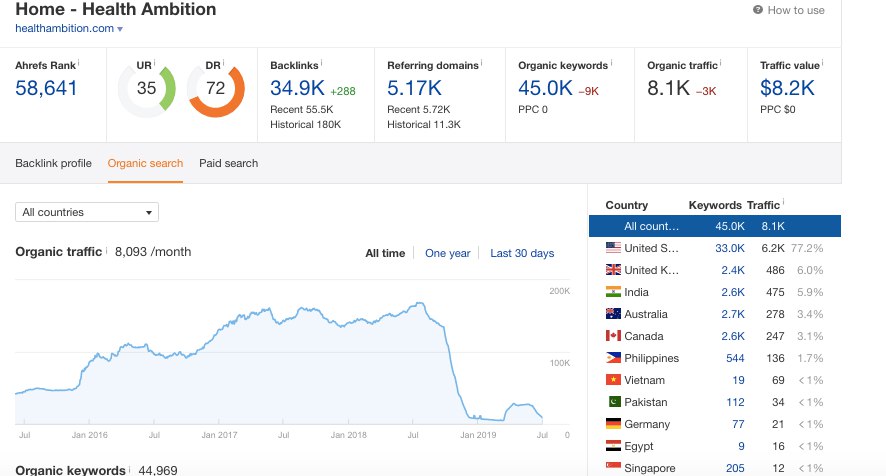This screenshot has width=886, height=476.
Task: Open the 19 keywords for Vietnam
Action: pos(739,380)
